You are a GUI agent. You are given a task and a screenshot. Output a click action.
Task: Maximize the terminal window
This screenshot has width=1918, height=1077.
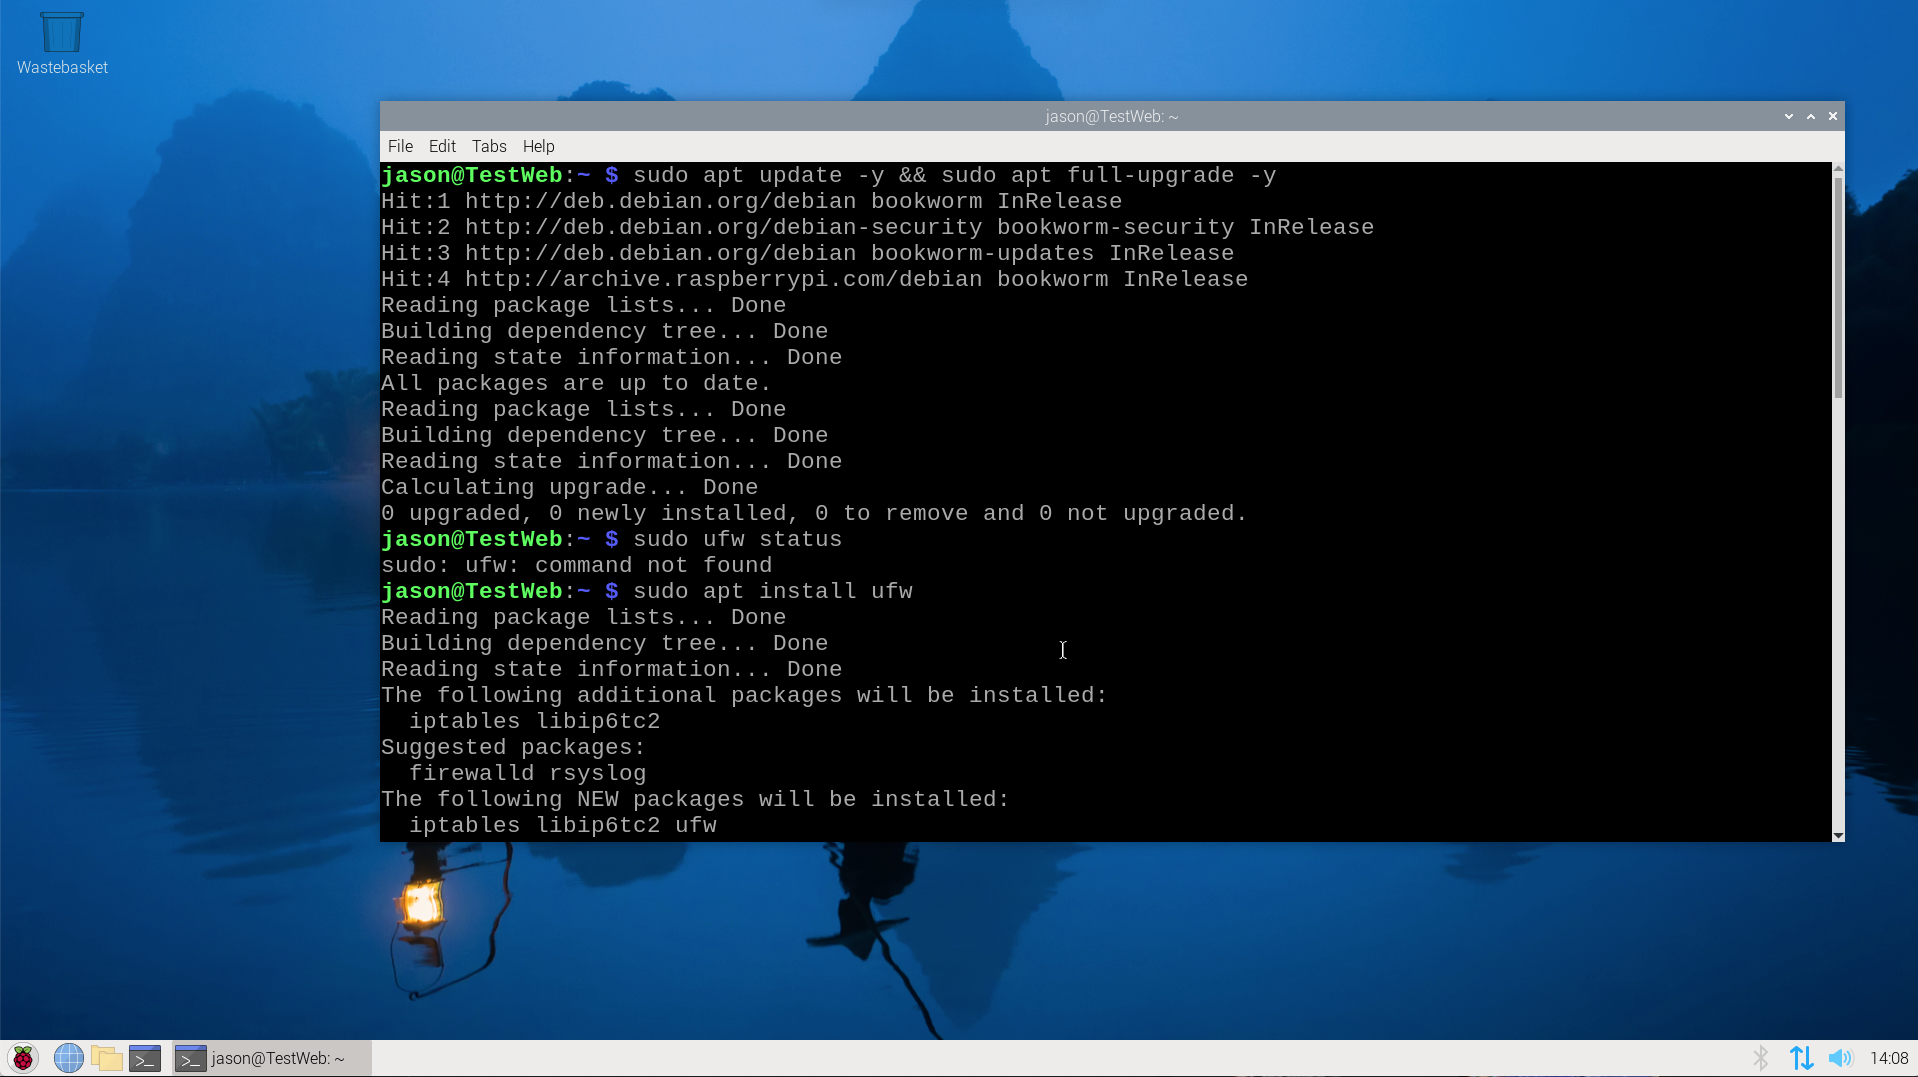(x=1811, y=116)
